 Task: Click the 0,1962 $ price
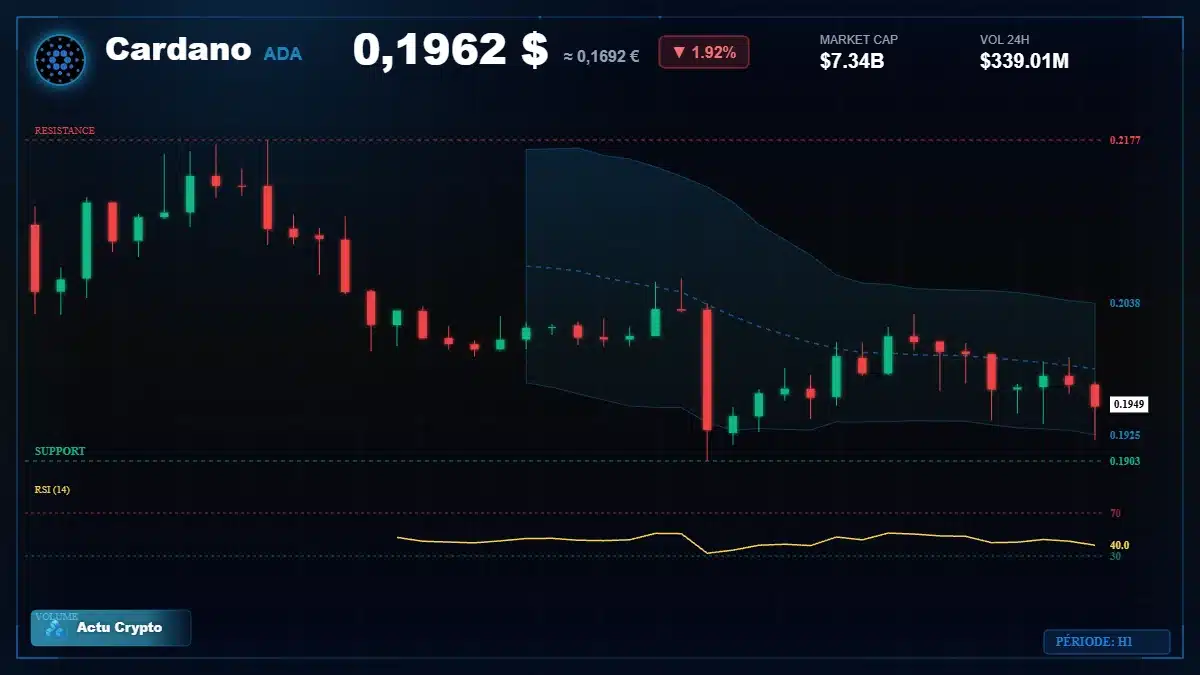coord(450,50)
